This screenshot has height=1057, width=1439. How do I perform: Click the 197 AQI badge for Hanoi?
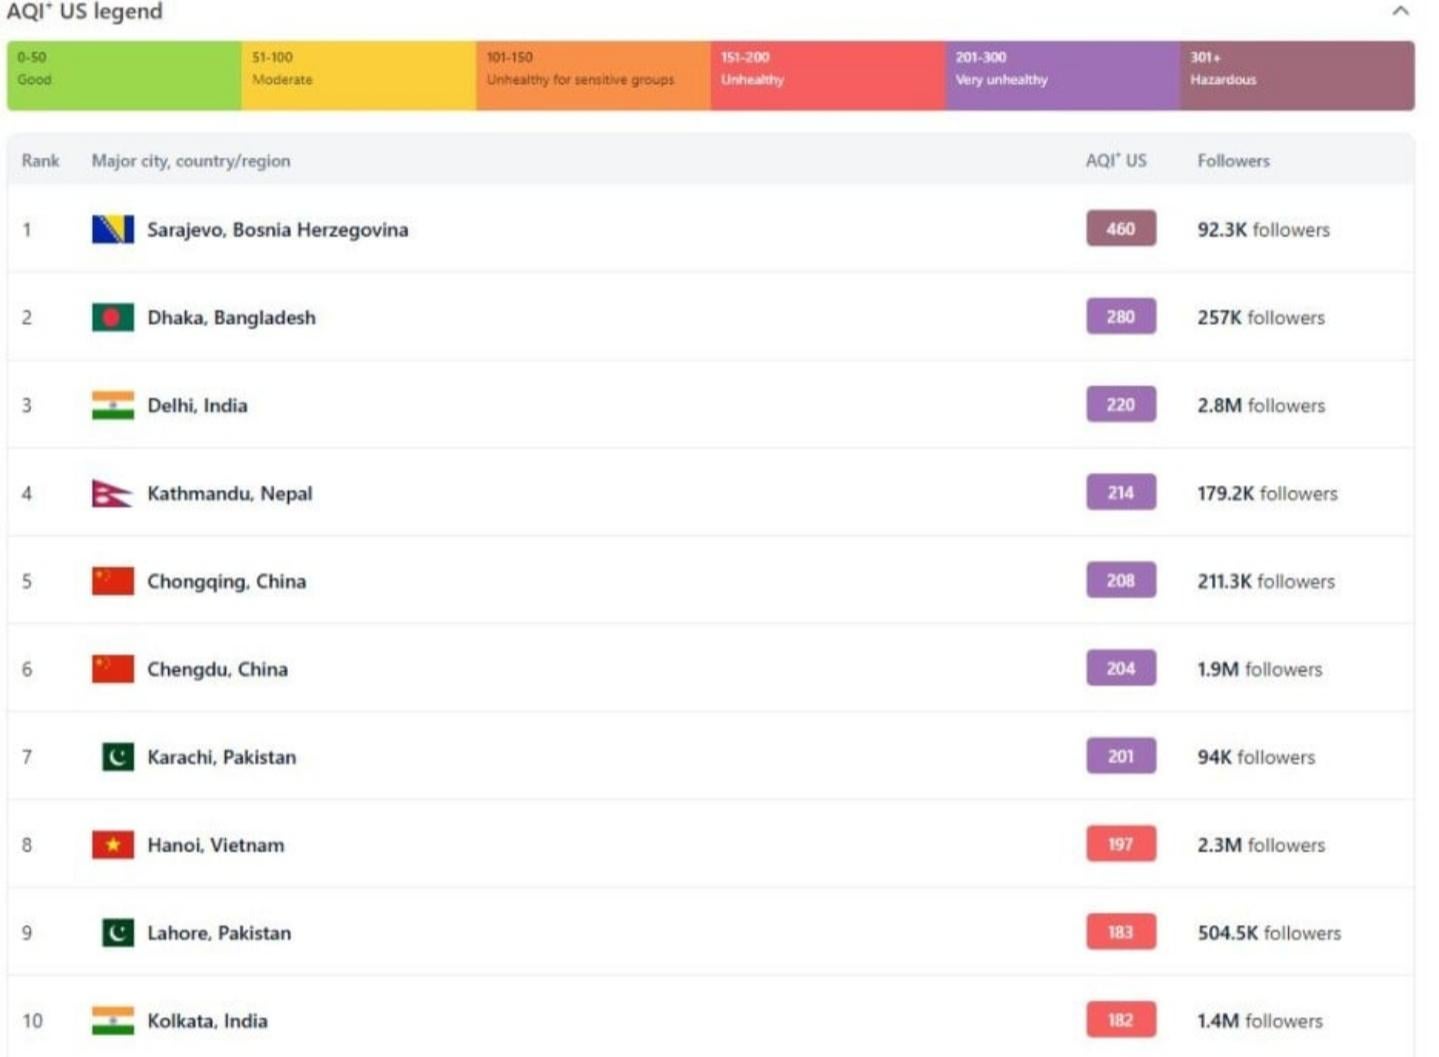tap(1120, 845)
